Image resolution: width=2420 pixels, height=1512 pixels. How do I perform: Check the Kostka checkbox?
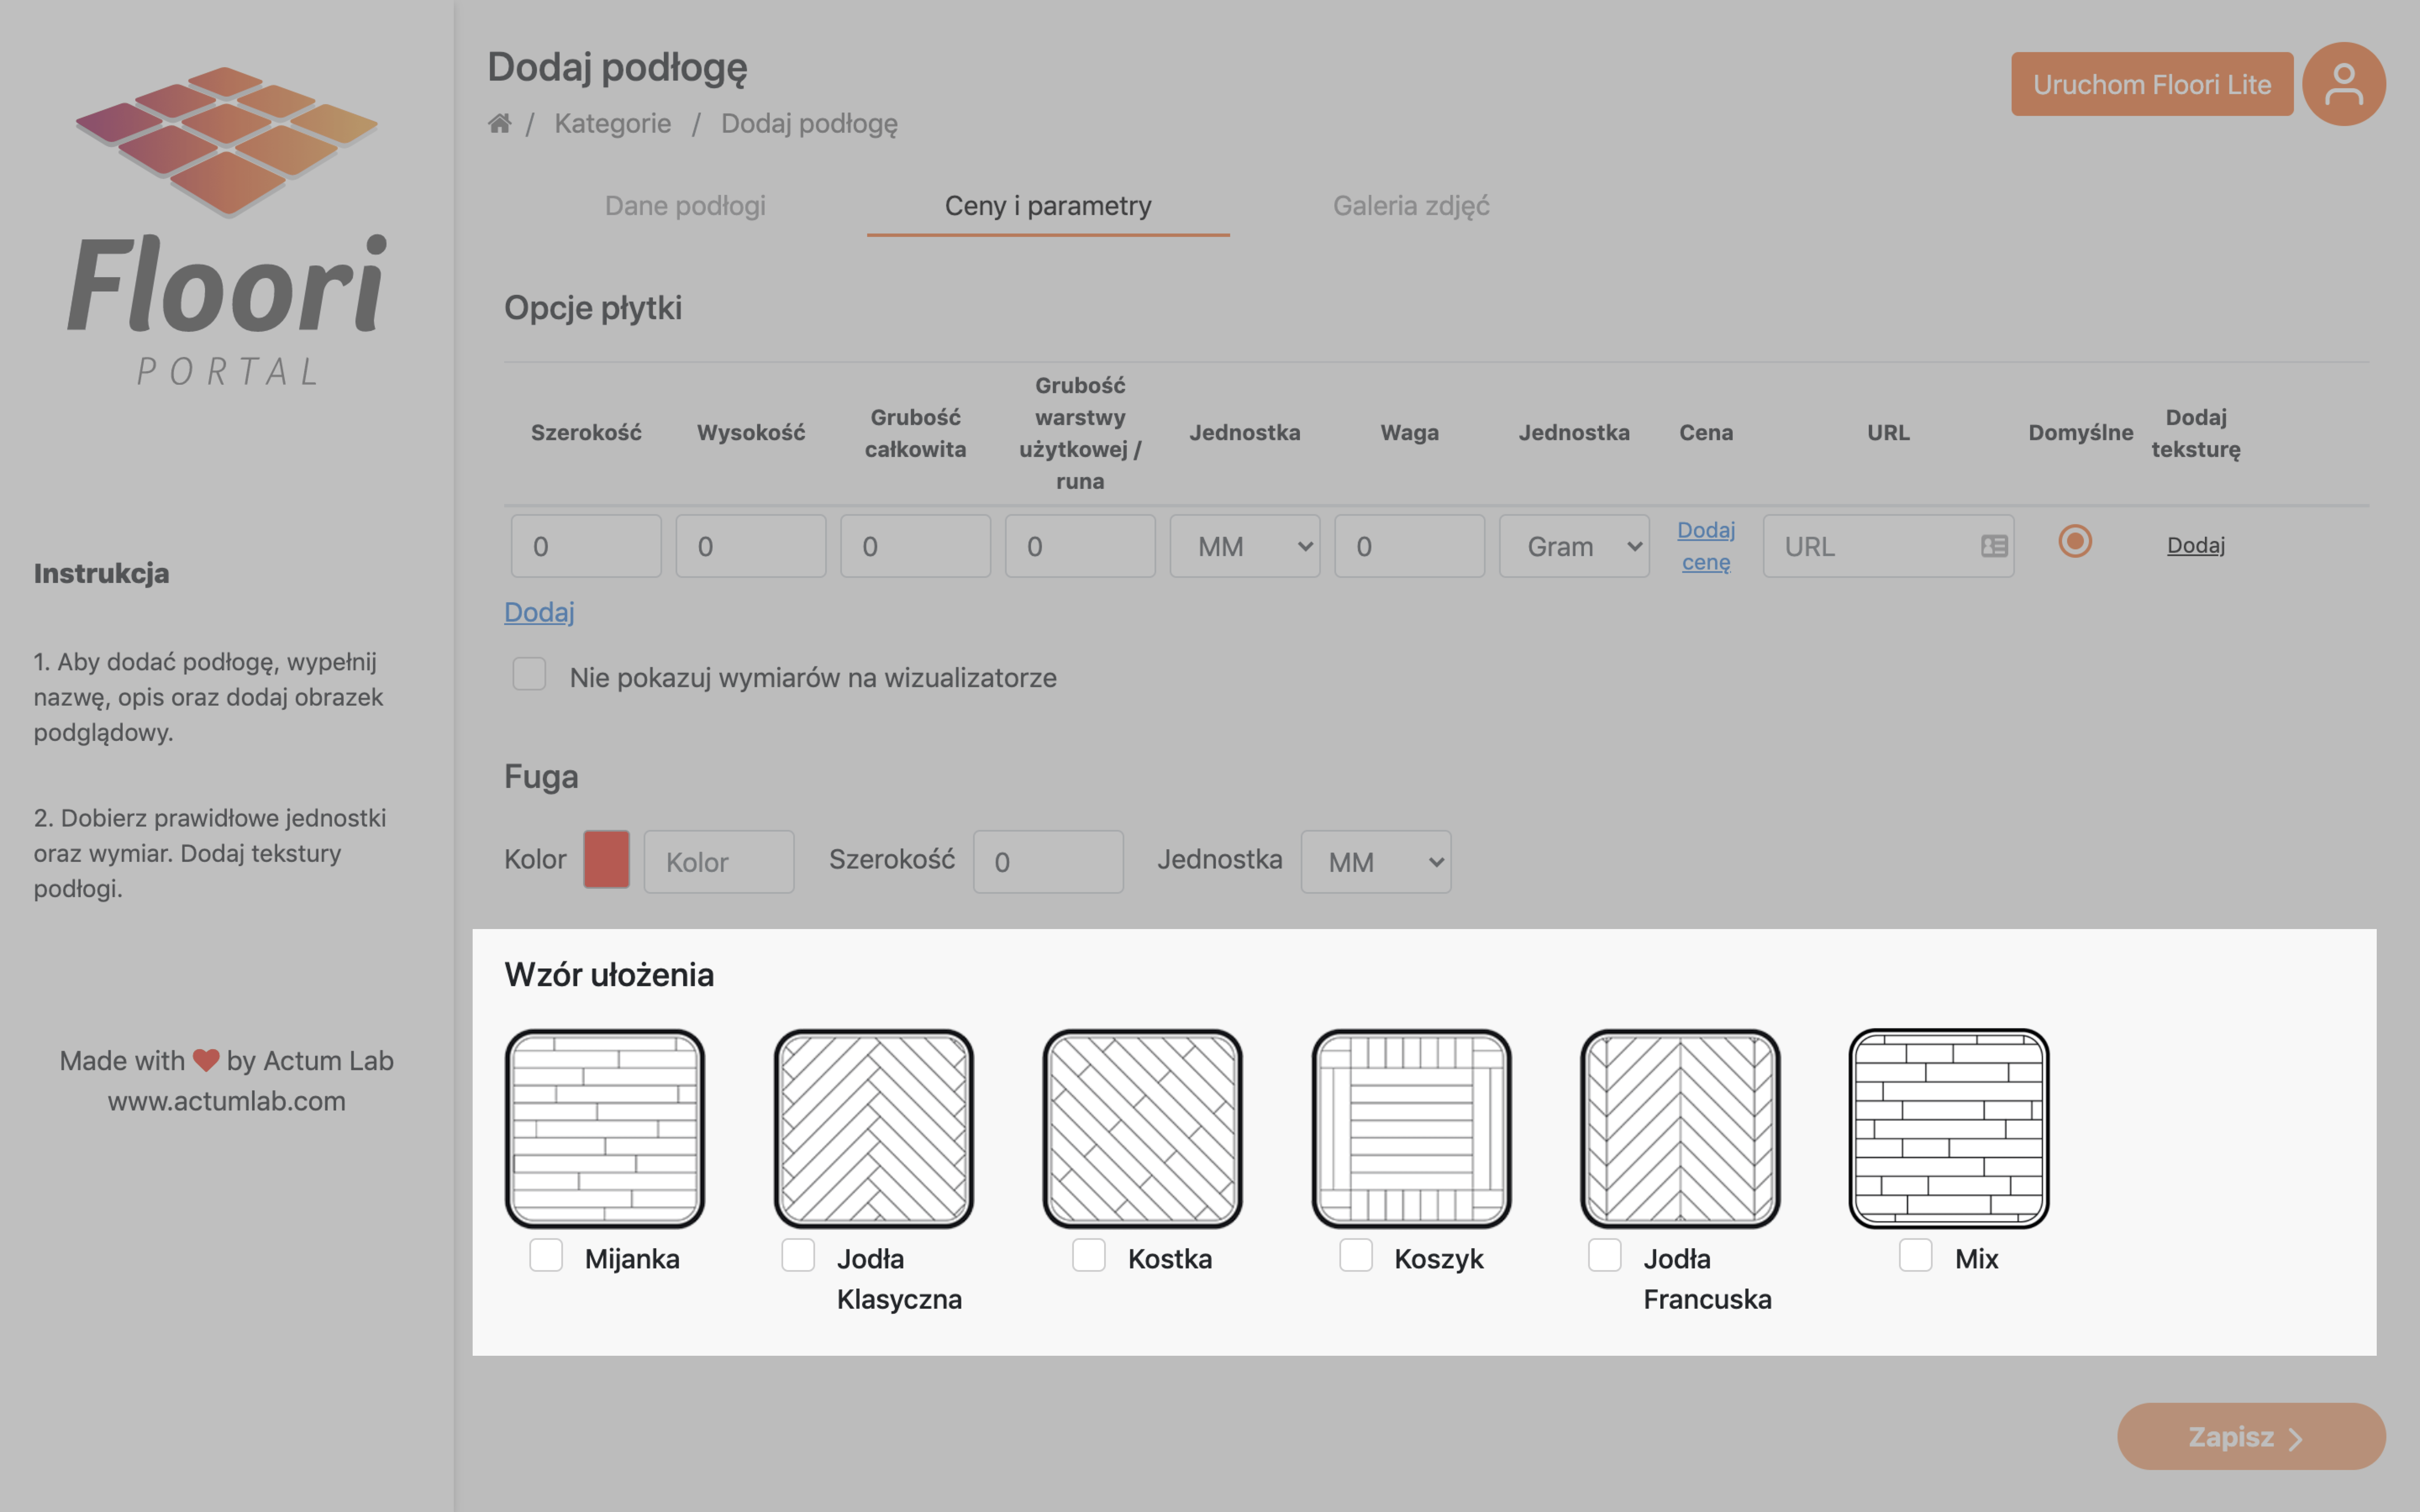click(x=1089, y=1255)
